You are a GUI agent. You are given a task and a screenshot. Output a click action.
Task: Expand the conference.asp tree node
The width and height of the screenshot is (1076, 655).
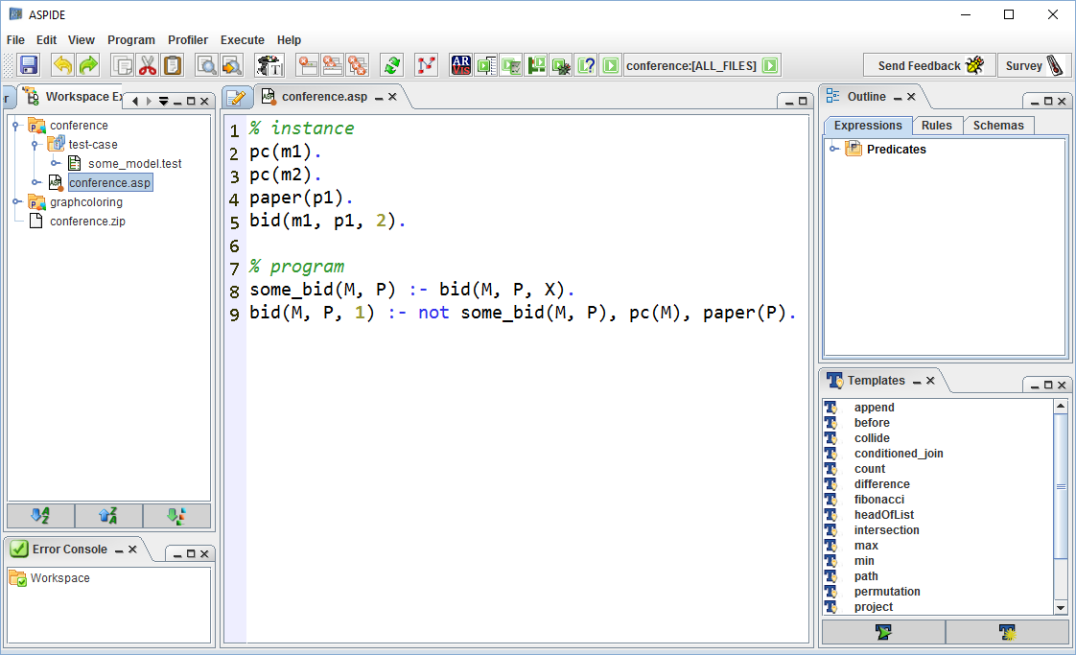[x=36, y=183]
